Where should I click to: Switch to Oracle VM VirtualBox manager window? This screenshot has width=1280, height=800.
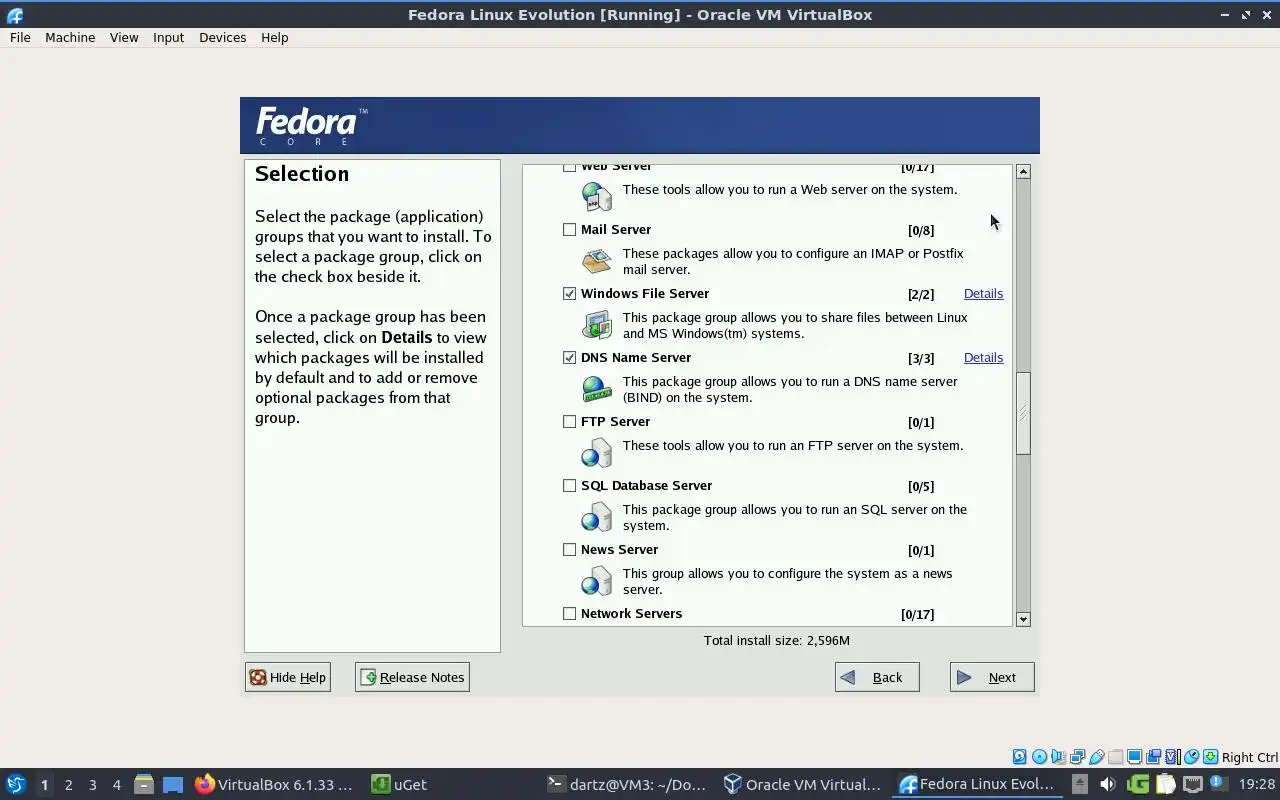pos(804,784)
